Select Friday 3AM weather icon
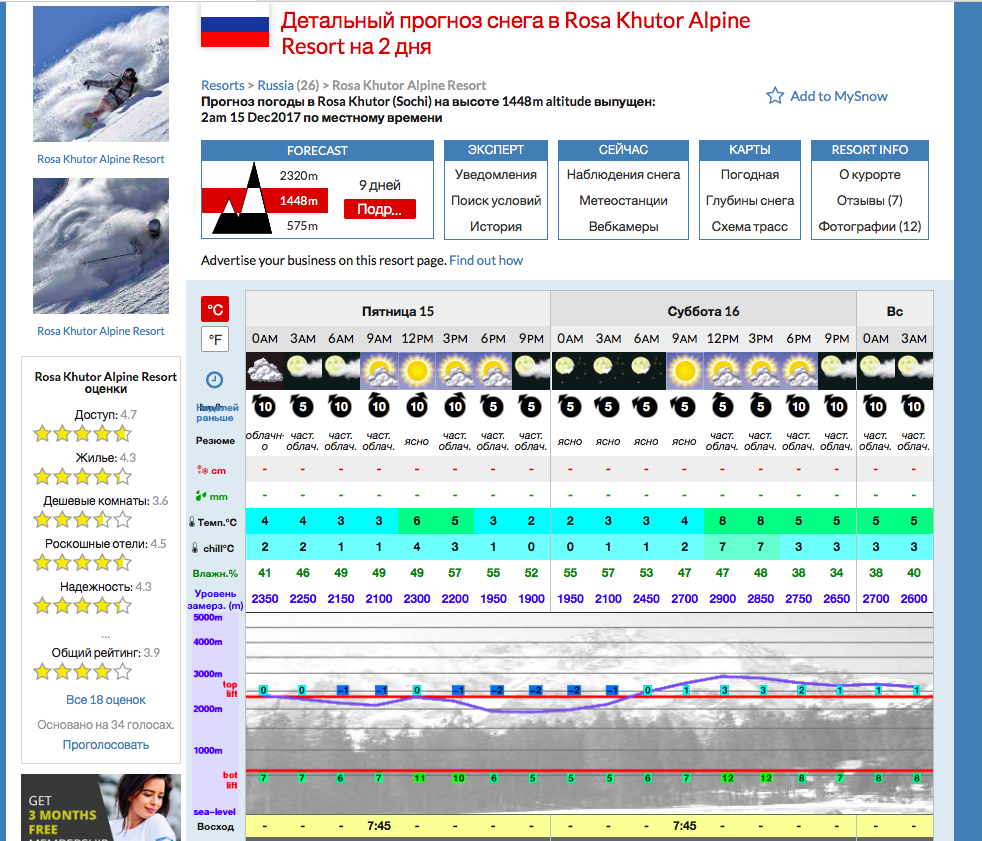The image size is (982, 841). click(302, 370)
